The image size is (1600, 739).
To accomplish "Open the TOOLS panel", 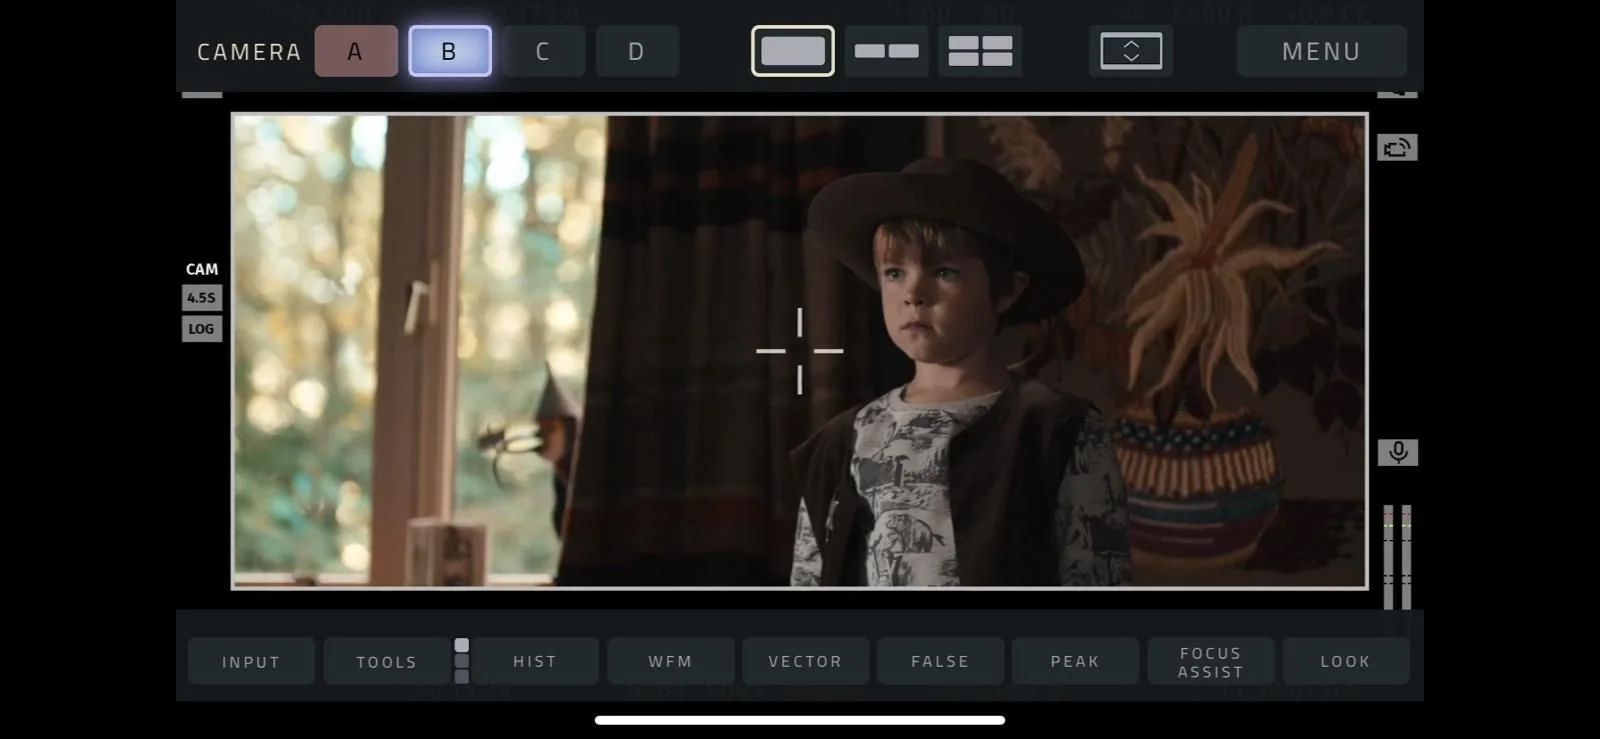I will click(387, 661).
